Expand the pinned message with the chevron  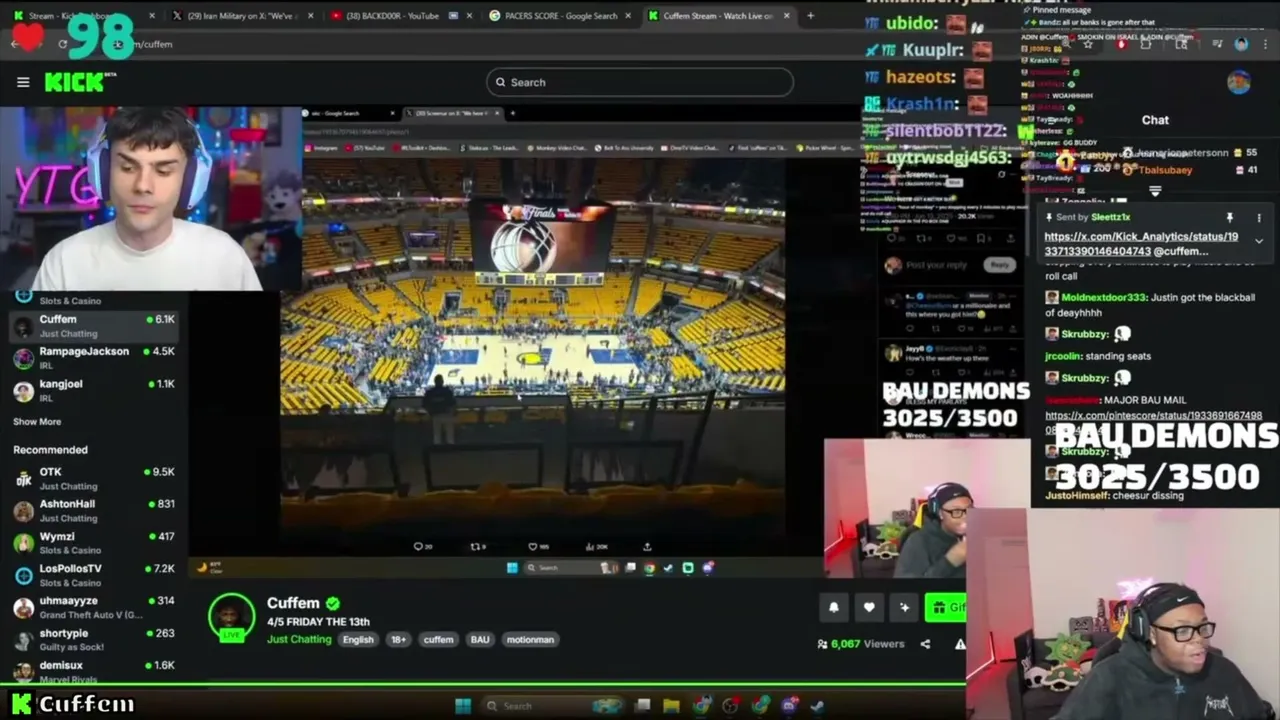click(1259, 241)
